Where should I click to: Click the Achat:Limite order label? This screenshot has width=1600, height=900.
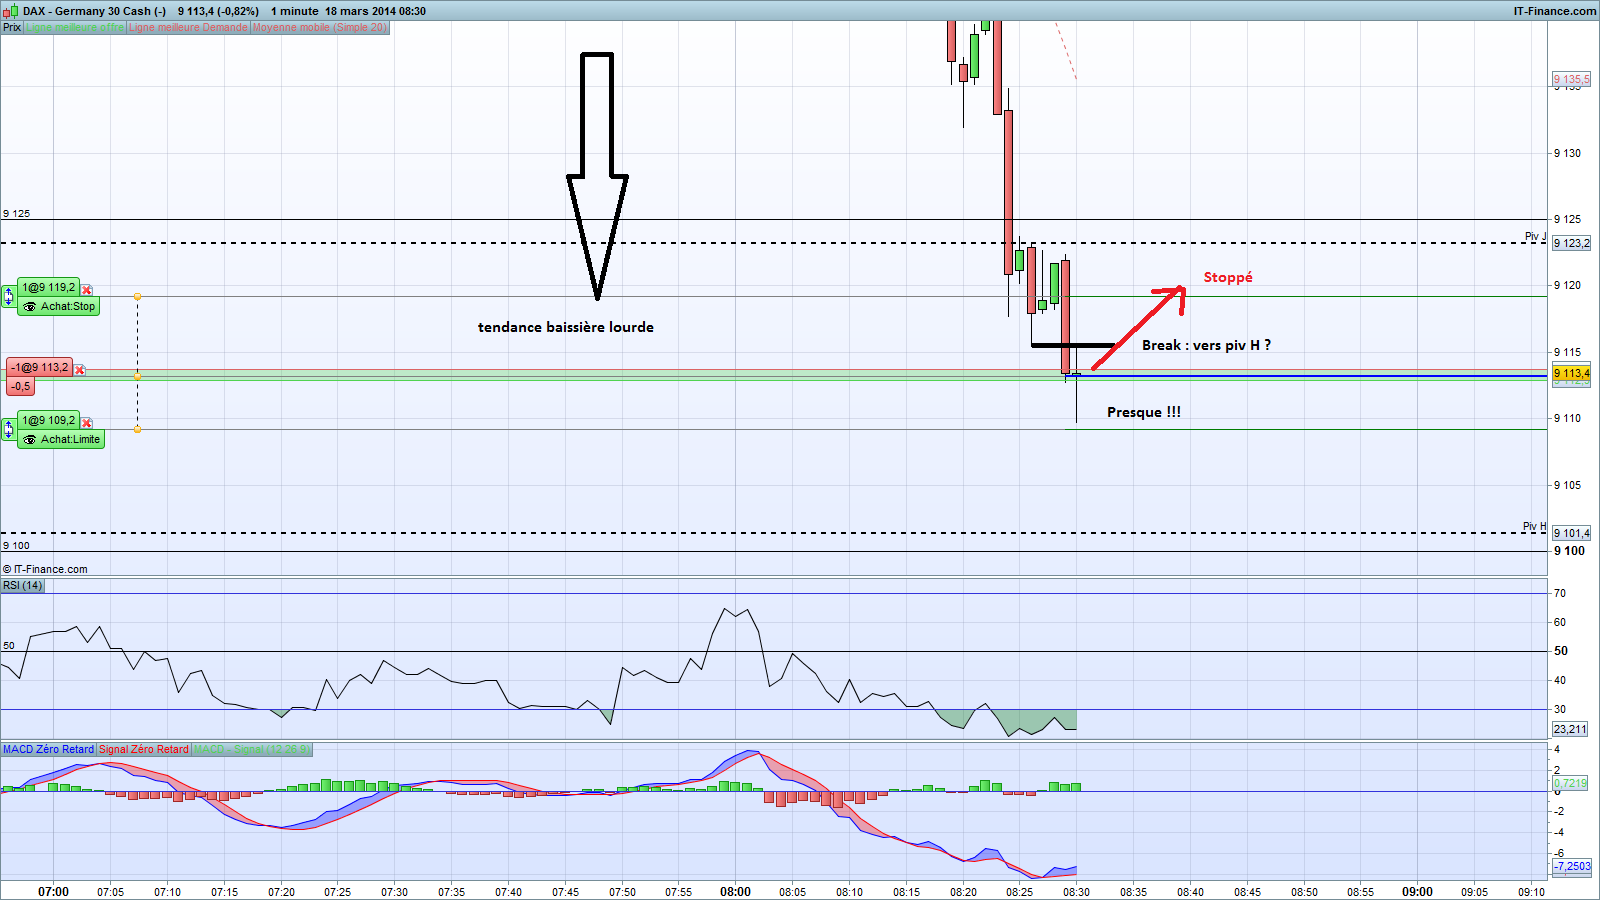pos(61,440)
